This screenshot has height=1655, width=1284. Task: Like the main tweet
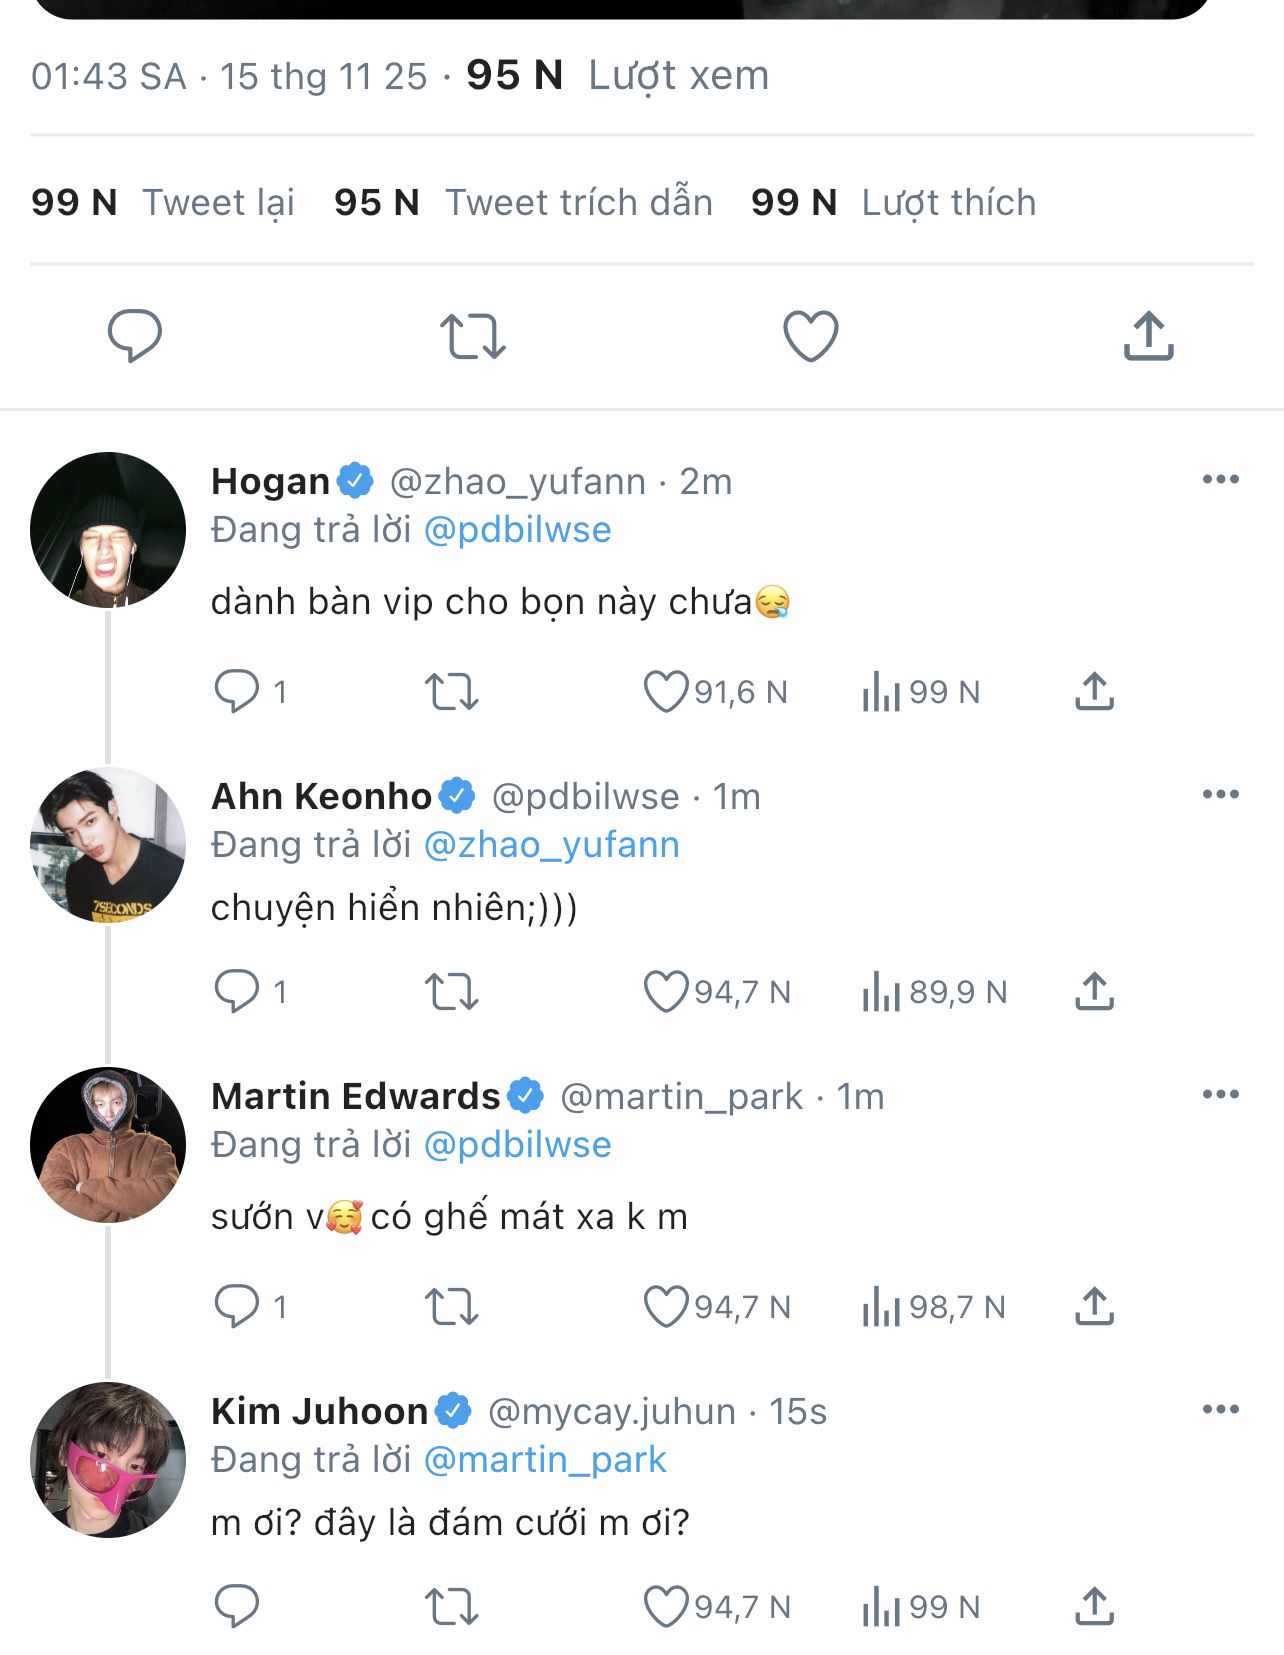[810, 336]
